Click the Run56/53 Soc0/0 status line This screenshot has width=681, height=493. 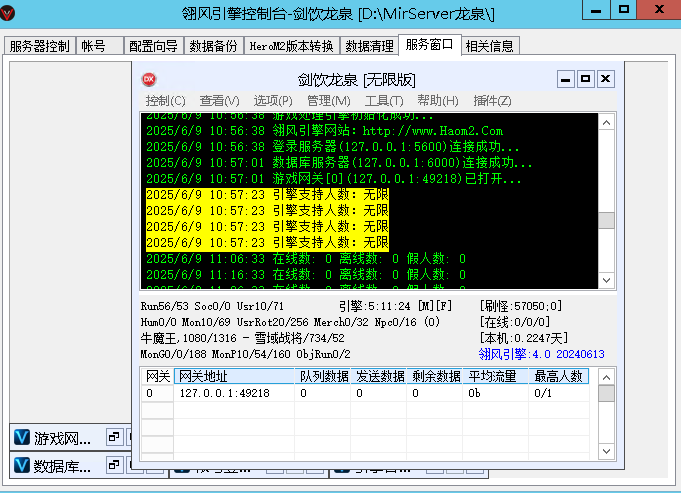(212, 306)
